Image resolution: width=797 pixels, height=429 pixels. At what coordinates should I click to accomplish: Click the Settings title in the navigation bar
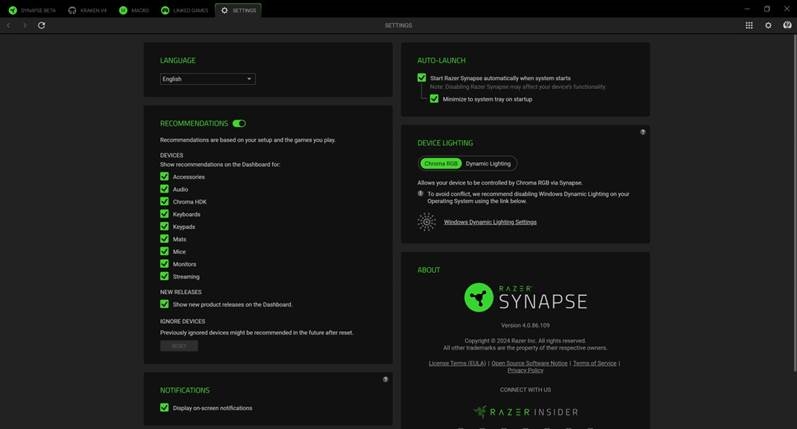(398, 25)
